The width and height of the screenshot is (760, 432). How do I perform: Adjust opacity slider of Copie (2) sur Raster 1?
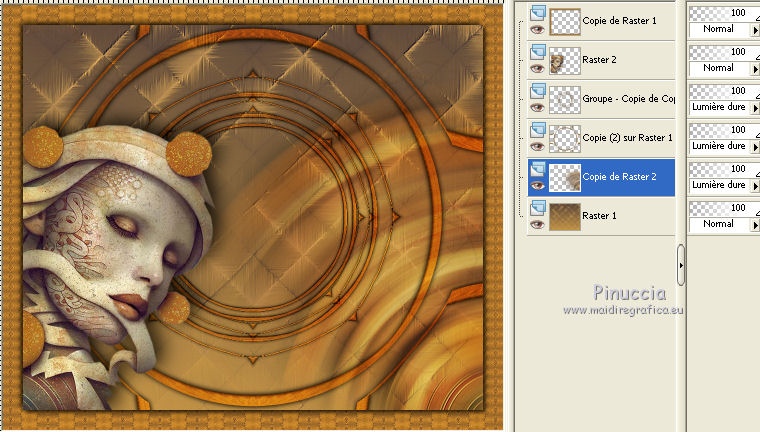724,130
